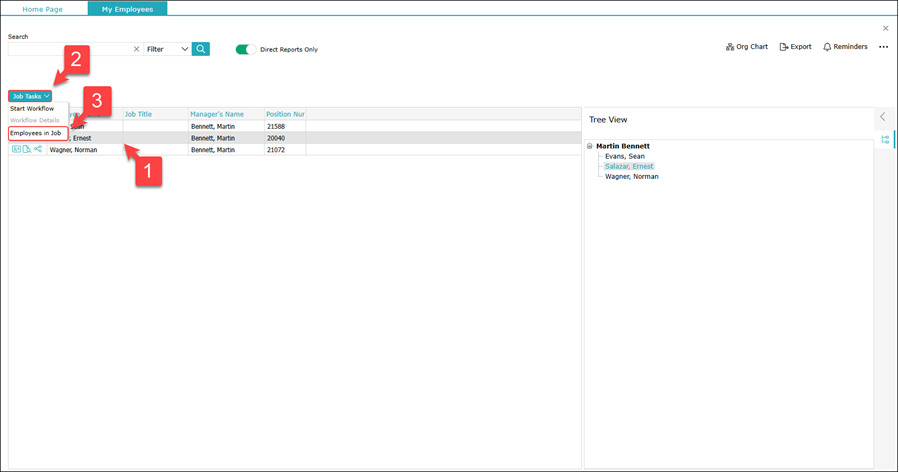Expand the Job Tasks dropdown button
The image size is (899, 472).
30,96
